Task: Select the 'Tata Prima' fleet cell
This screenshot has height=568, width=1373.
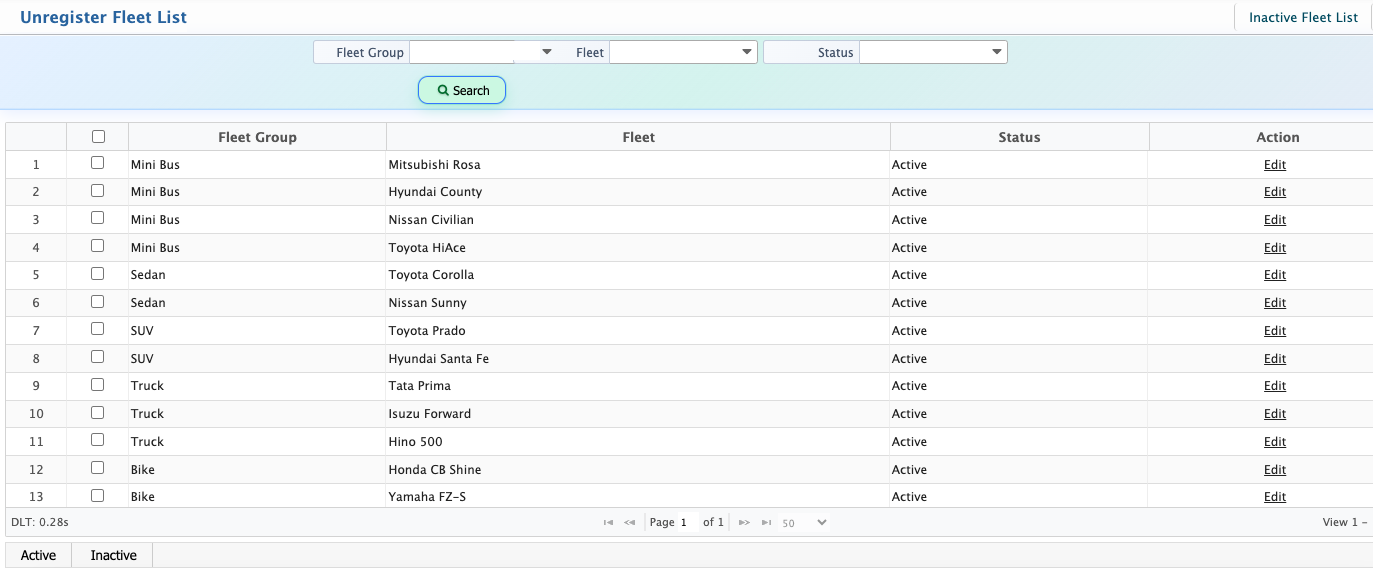Action: tap(638, 386)
